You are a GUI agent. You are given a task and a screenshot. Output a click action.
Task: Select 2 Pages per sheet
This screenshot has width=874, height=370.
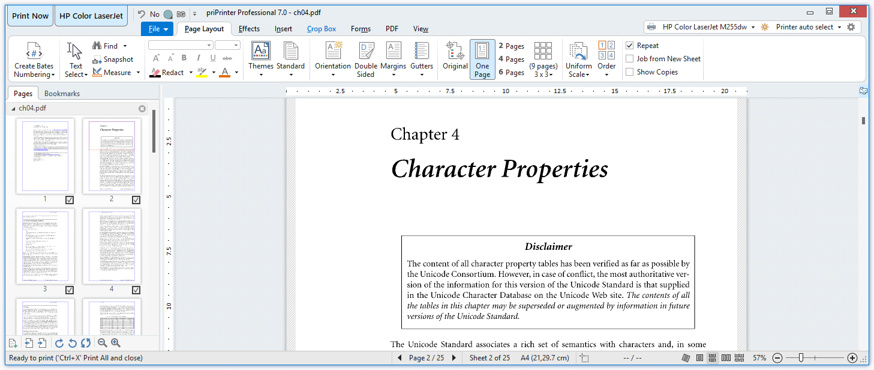coord(511,46)
